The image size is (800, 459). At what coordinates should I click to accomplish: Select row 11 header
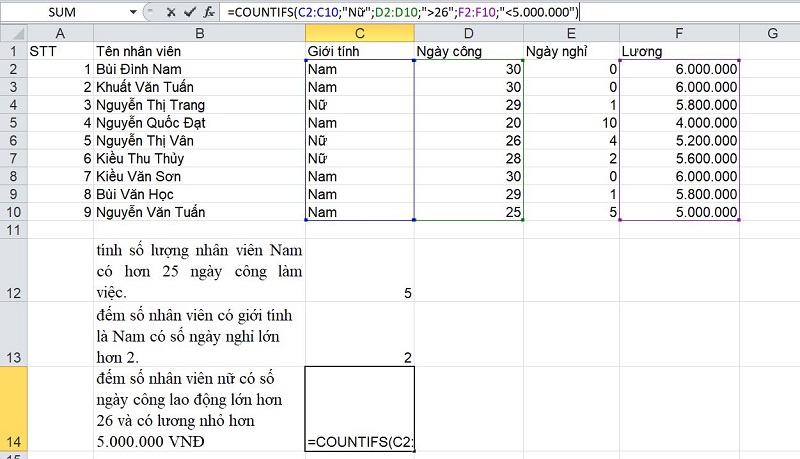[13, 230]
